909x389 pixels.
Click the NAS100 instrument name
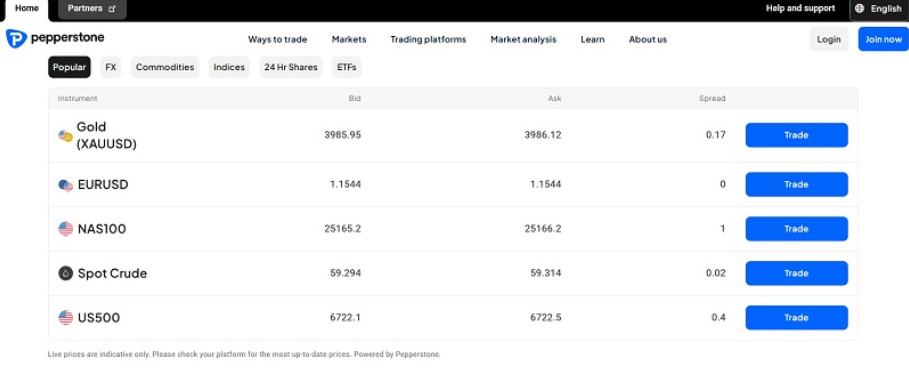[102, 229]
